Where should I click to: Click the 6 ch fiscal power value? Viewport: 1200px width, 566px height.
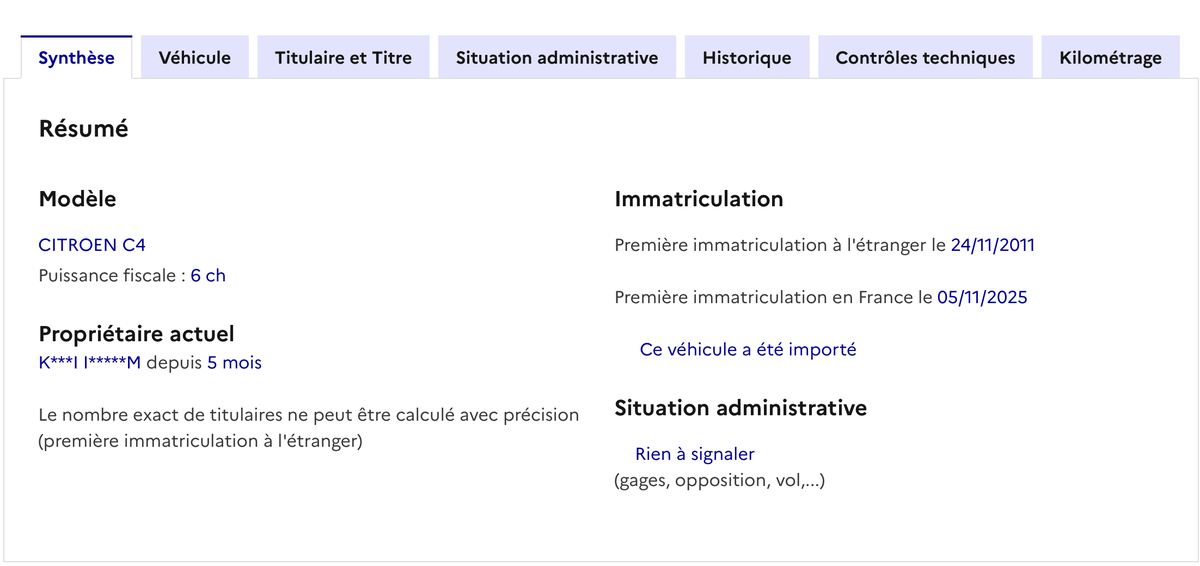[208, 275]
